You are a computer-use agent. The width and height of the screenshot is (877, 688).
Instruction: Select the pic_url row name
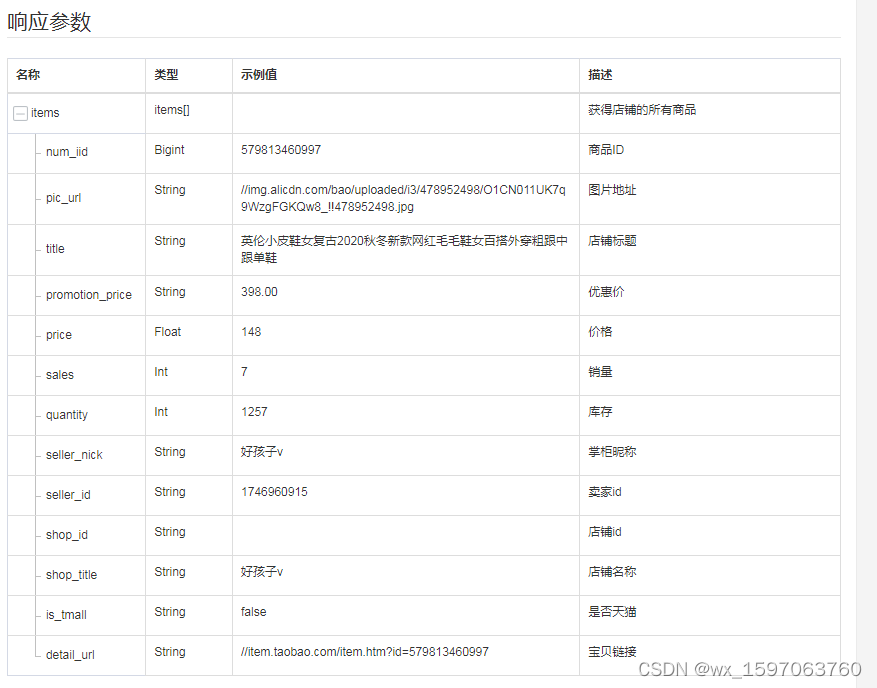[63, 197]
